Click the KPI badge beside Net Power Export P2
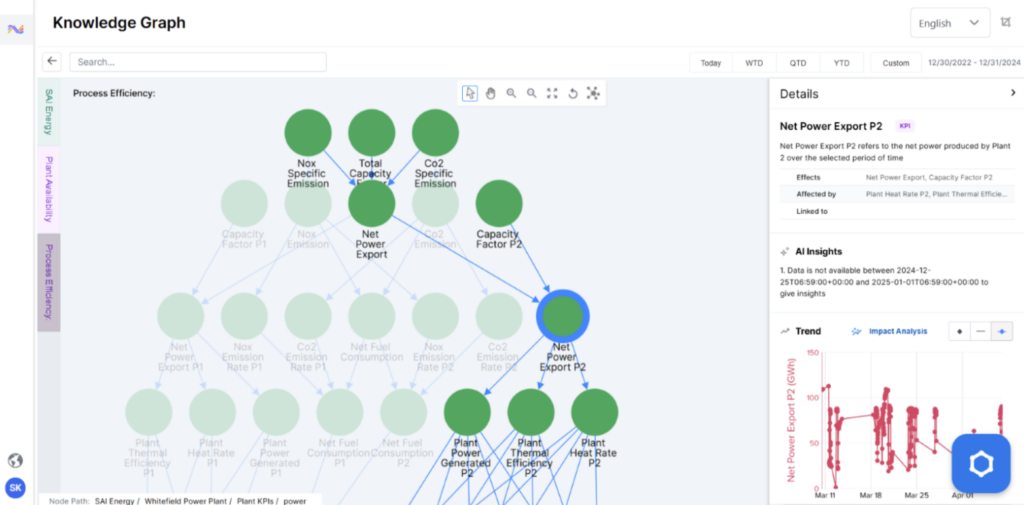The width and height of the screenshot is (1024, 505). pyautogui.click(x=904, y=126)
